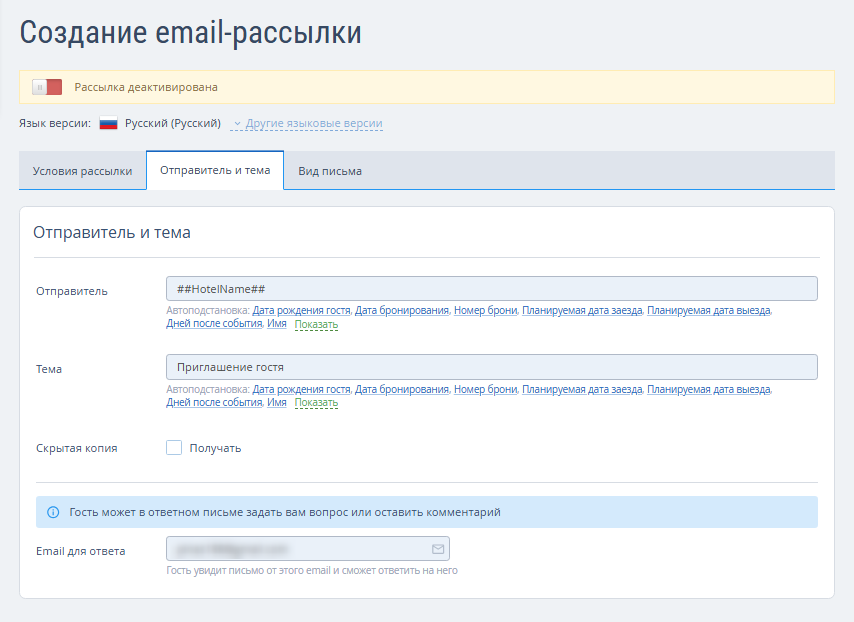Click the envelope icon in reply email field
Viewport: 854px width, 622px height.
point(437,549)
